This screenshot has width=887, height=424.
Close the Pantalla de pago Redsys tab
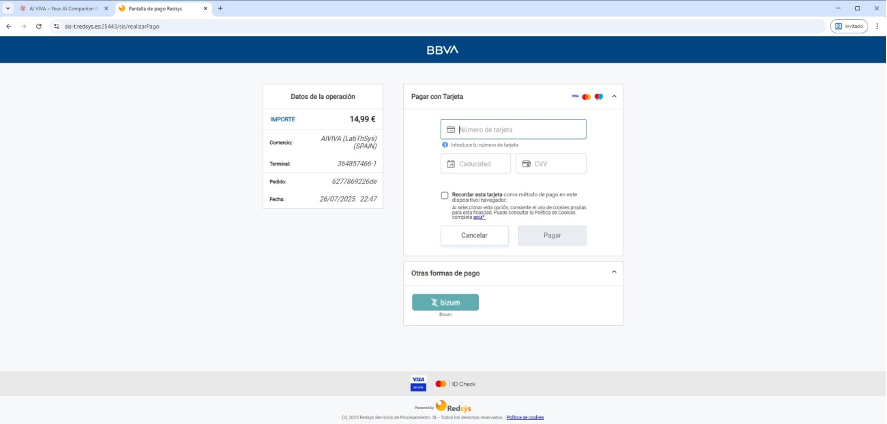tap(205, 8)
